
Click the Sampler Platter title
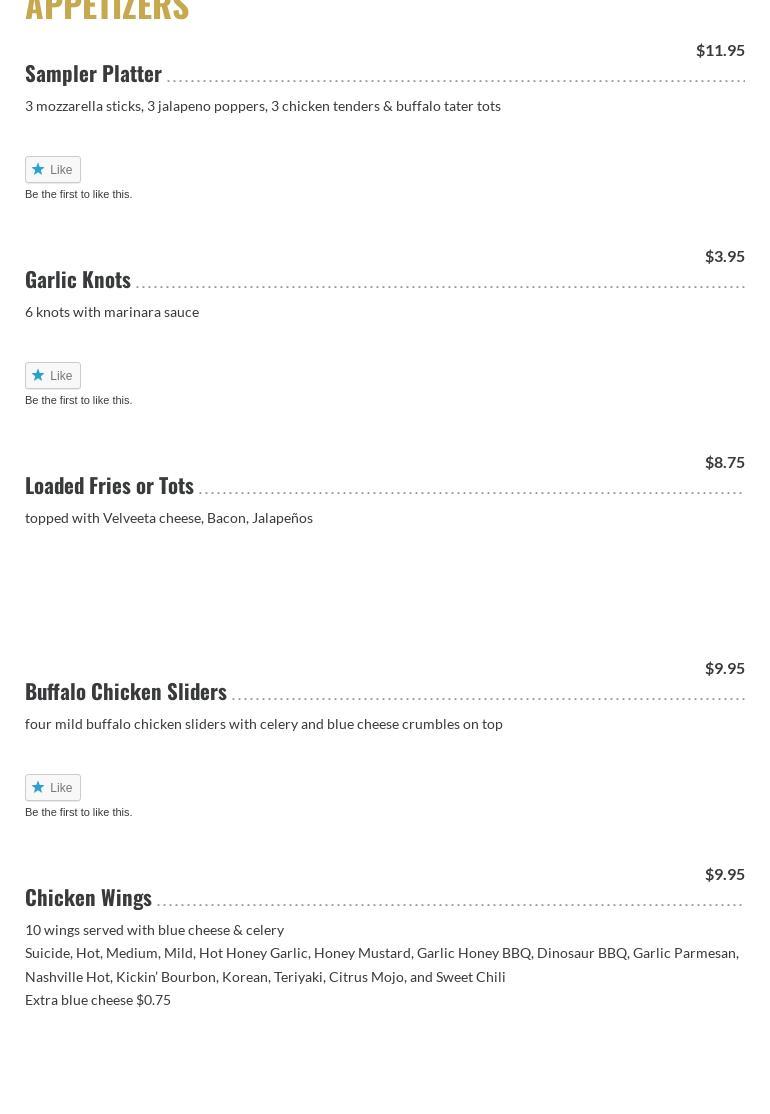click(93, 74)
